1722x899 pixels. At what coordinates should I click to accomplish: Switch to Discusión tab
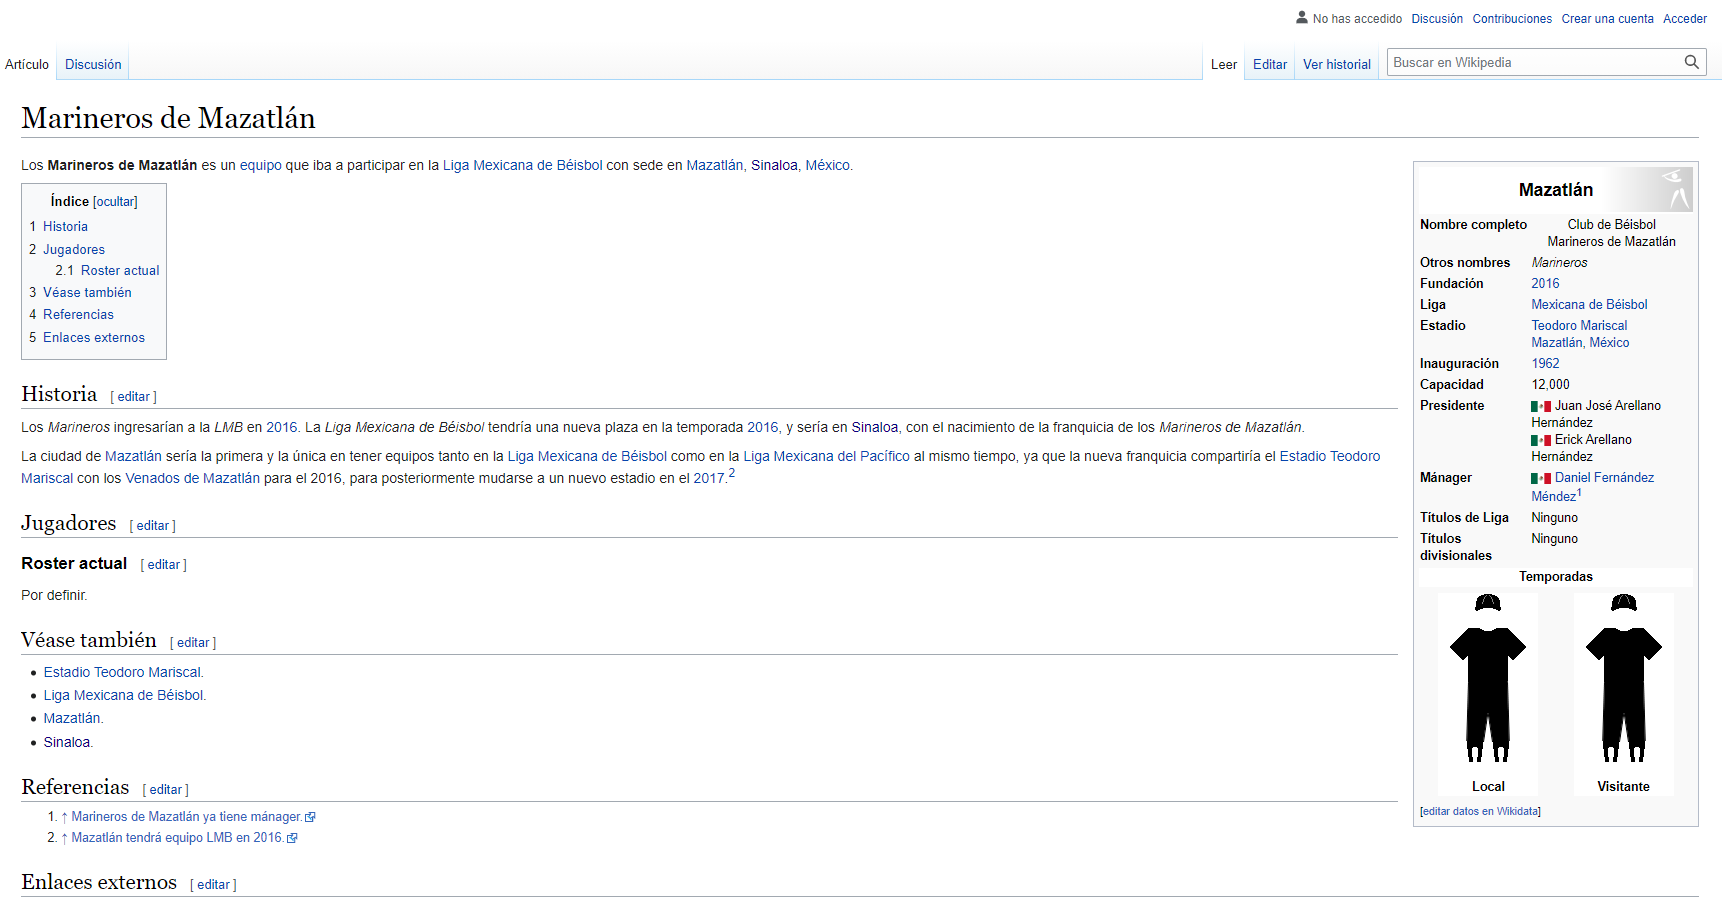tap(93, 64)
